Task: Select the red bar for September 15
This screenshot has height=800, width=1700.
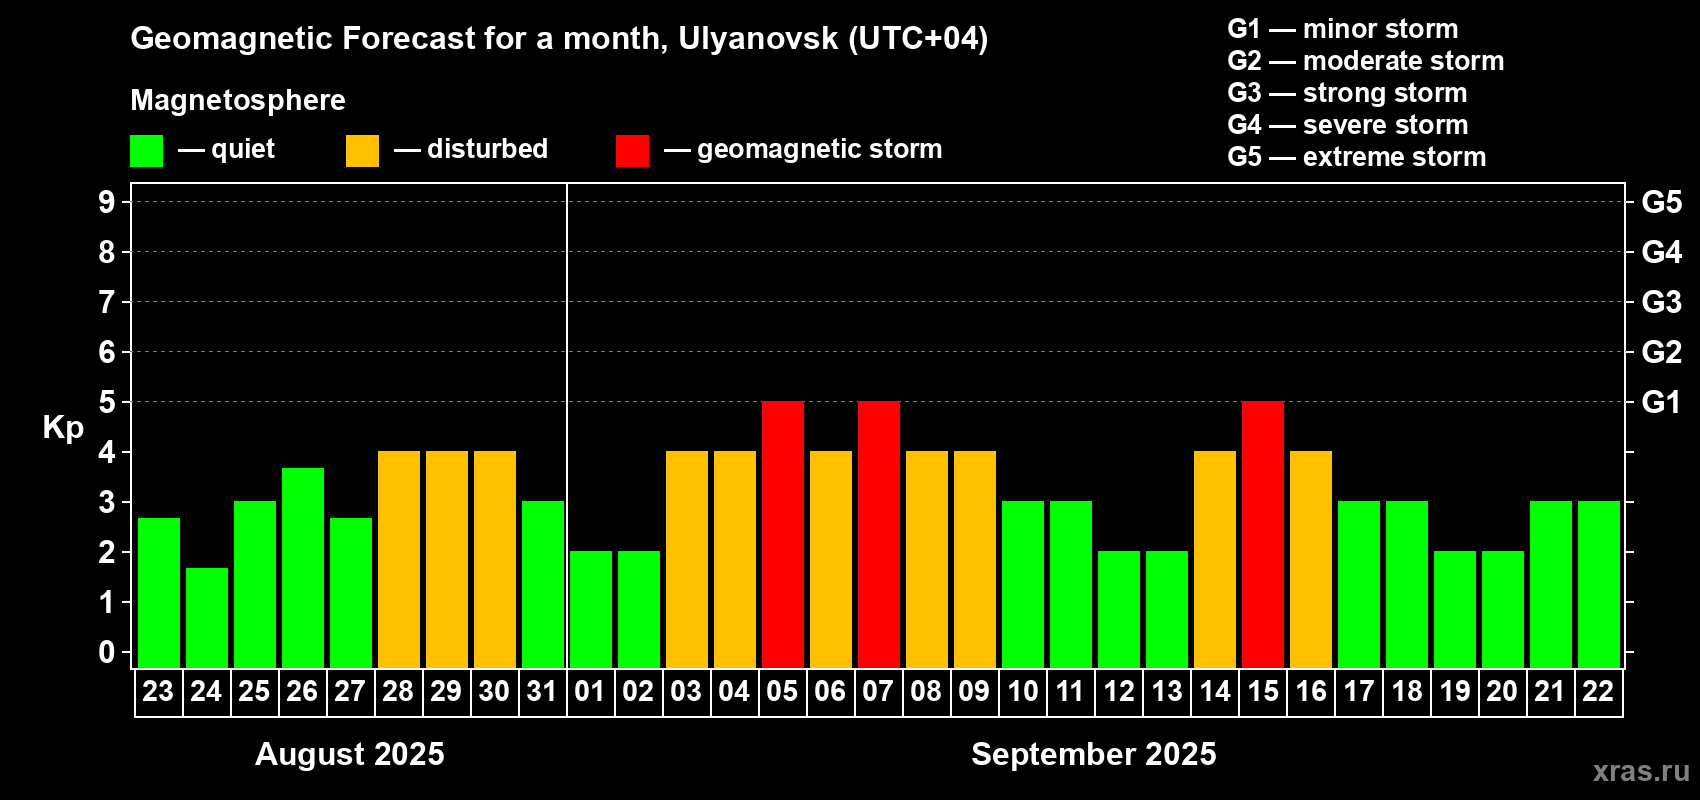Action: click(1263, 535)
